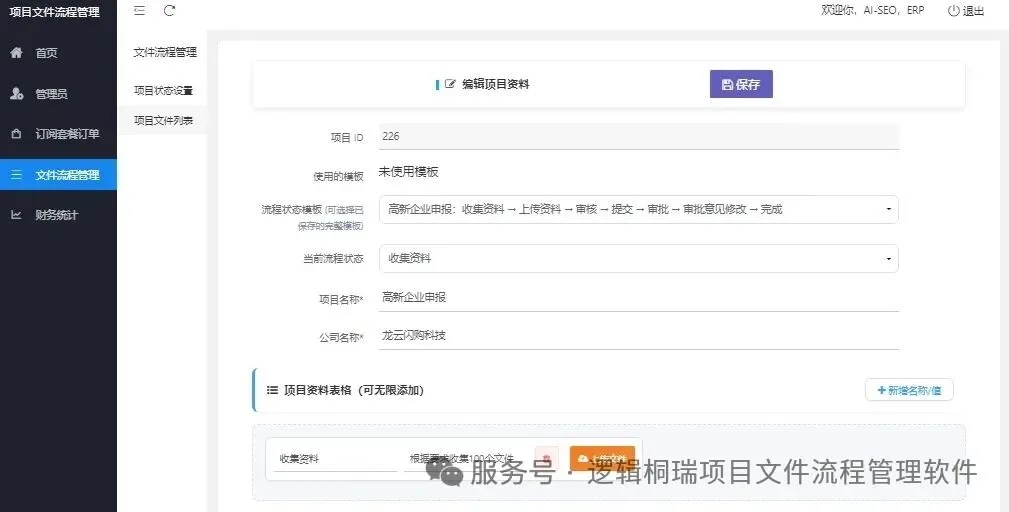Viewport: 1009px width, 512px height.
Task: Open 项目状态设置 submenu item
Action: (x=163, y=91)
